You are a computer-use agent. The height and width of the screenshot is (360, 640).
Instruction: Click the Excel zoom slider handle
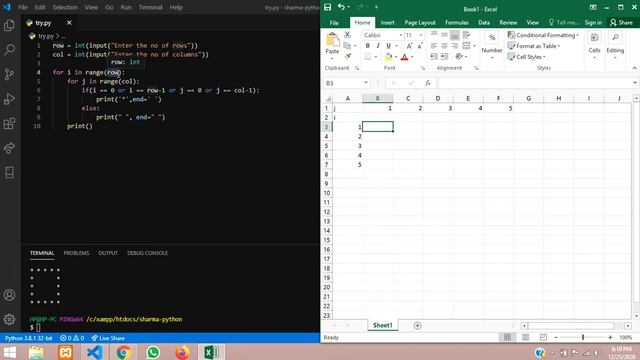point(583,337)
